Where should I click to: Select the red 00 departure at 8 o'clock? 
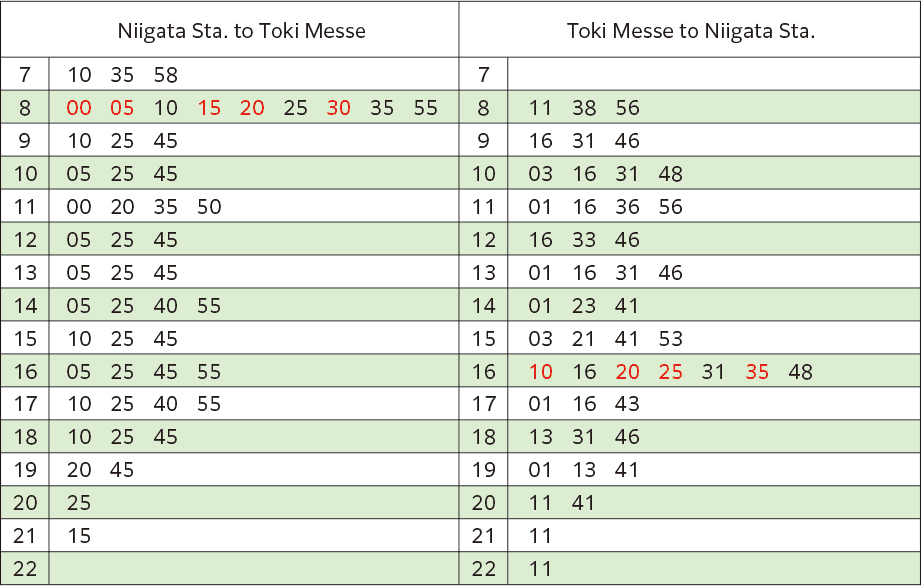[x=79, y=108]
